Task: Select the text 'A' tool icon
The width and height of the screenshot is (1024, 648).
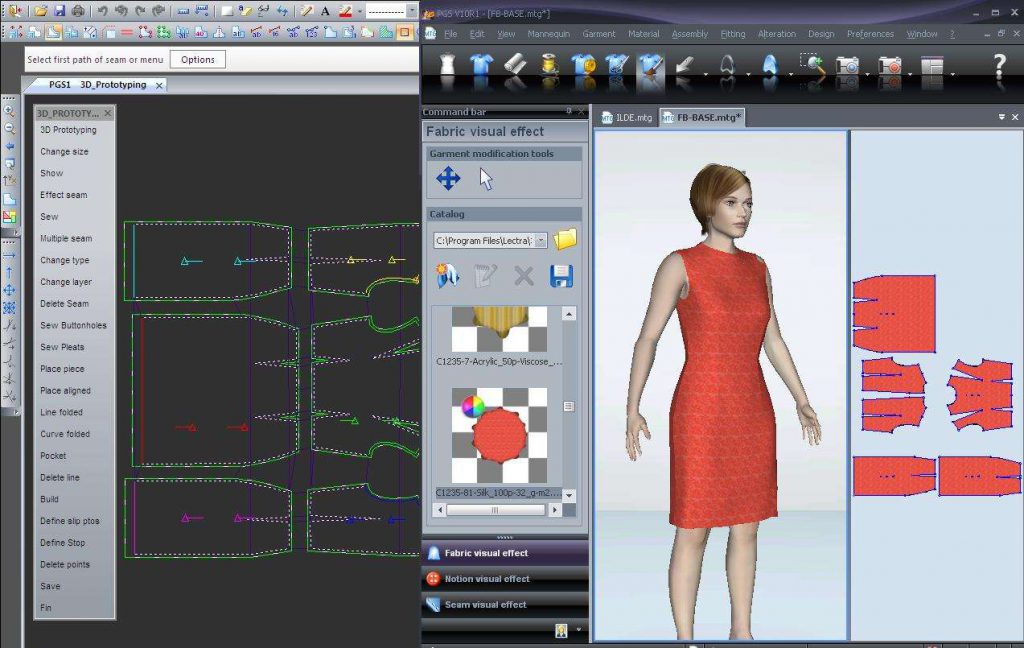Action: click(325, 11)
